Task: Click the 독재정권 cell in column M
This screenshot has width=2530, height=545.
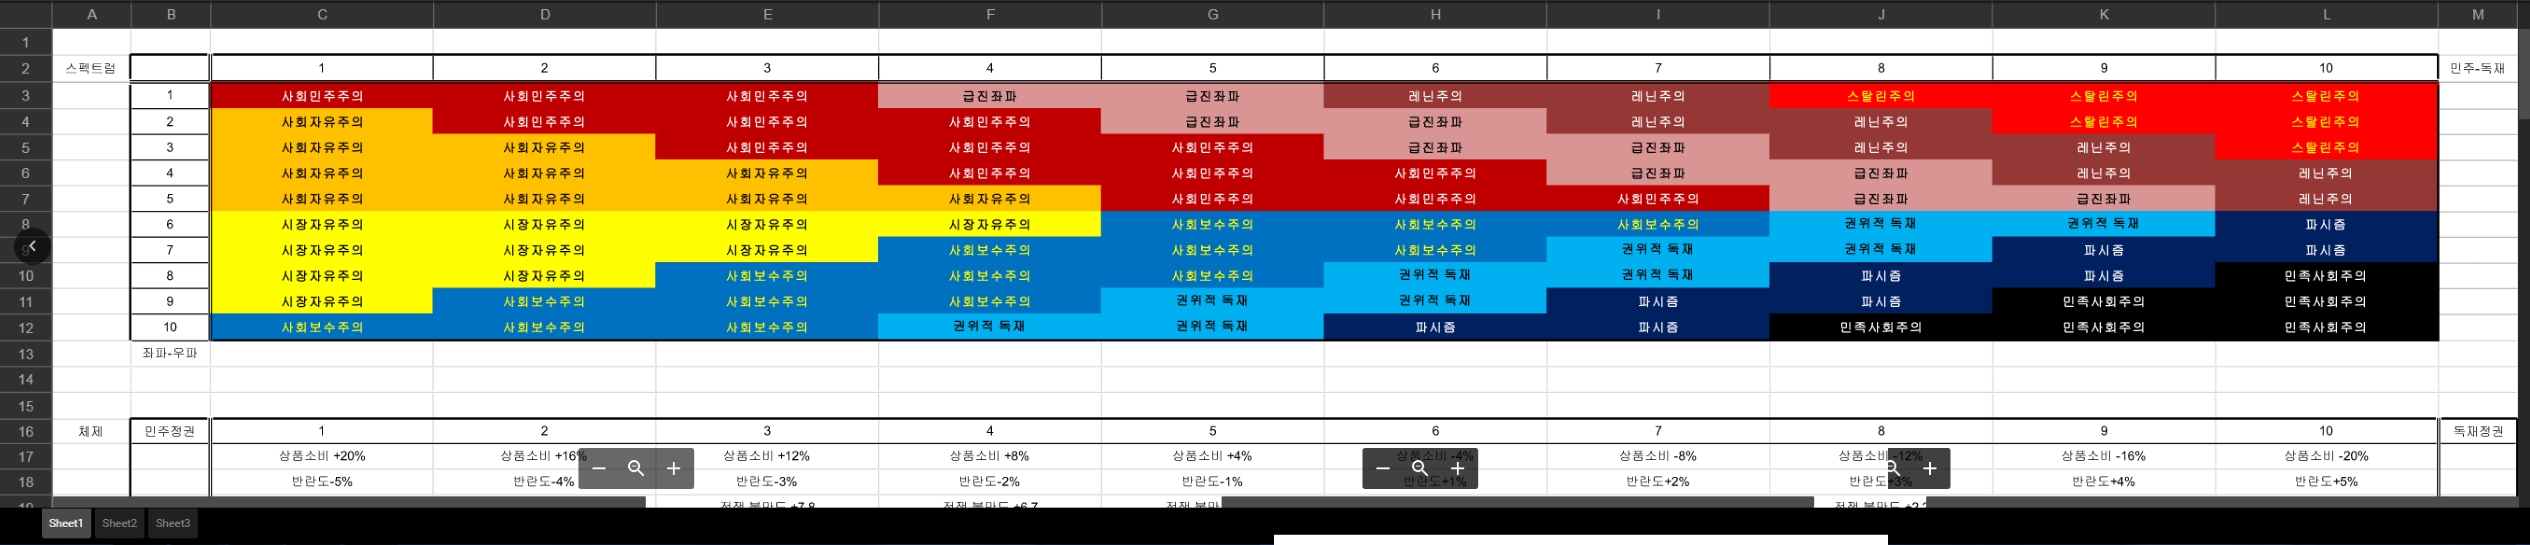Action: pyautogui.click(x=2477, y=431)
